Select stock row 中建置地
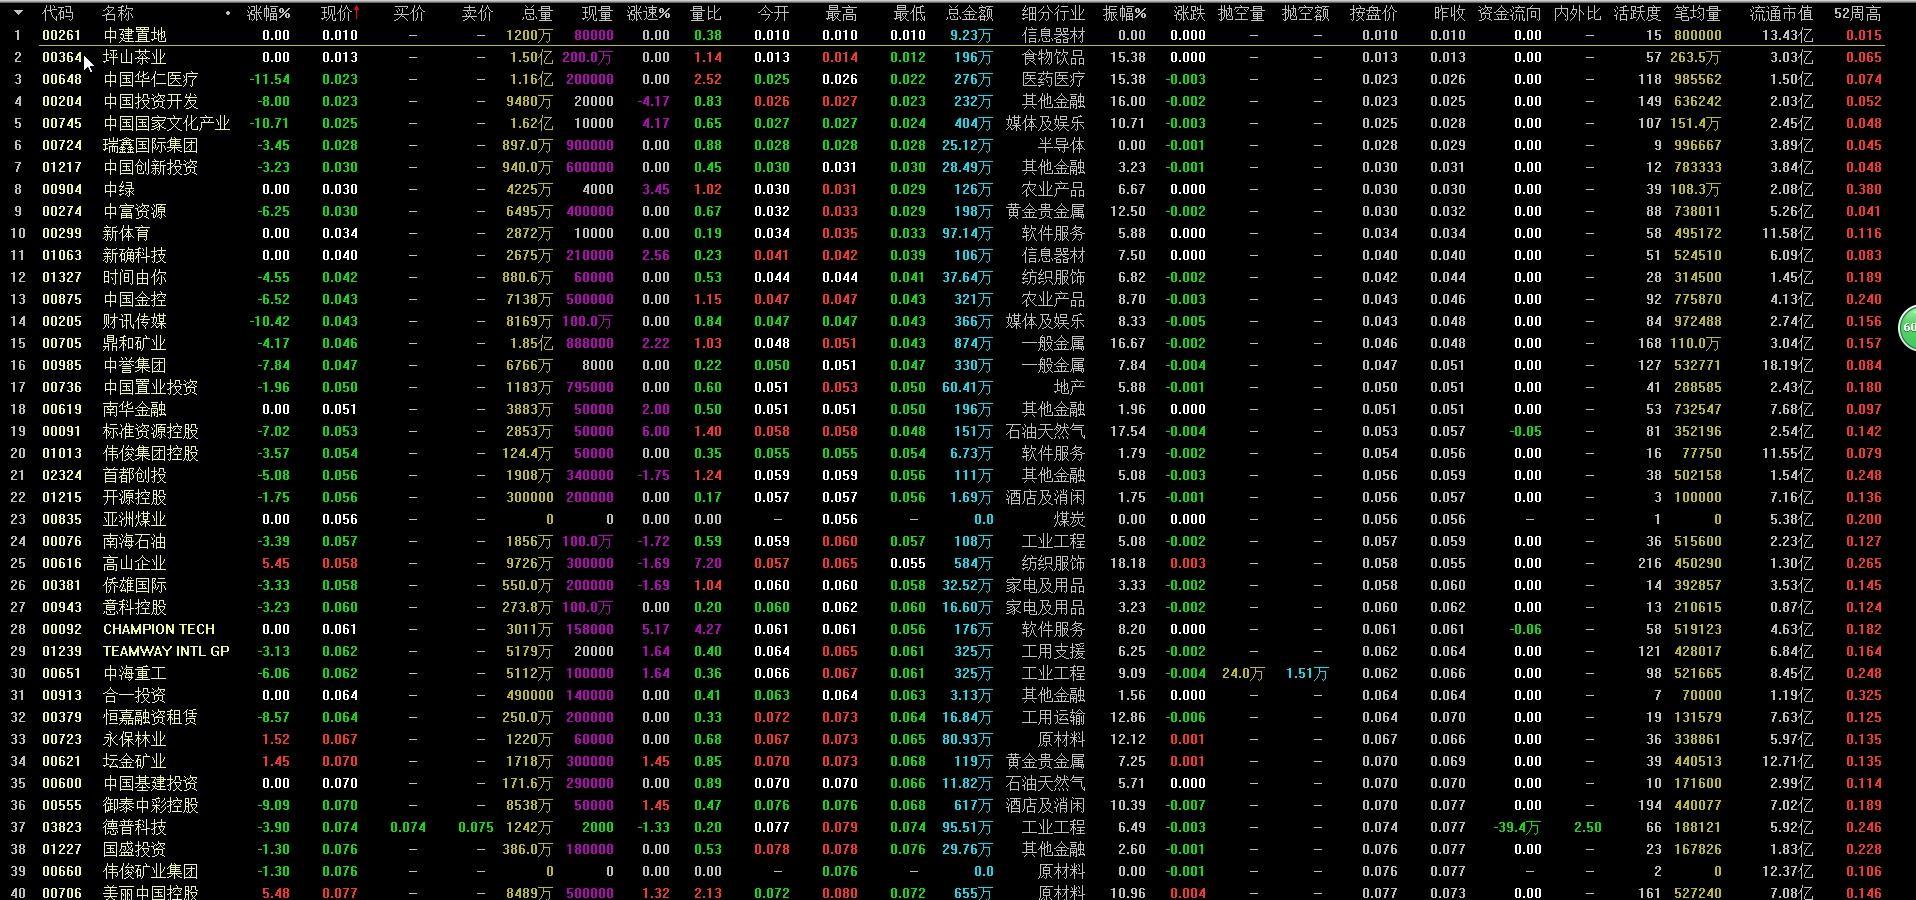Screen dimensions: 1916x900 click(135, 35)
